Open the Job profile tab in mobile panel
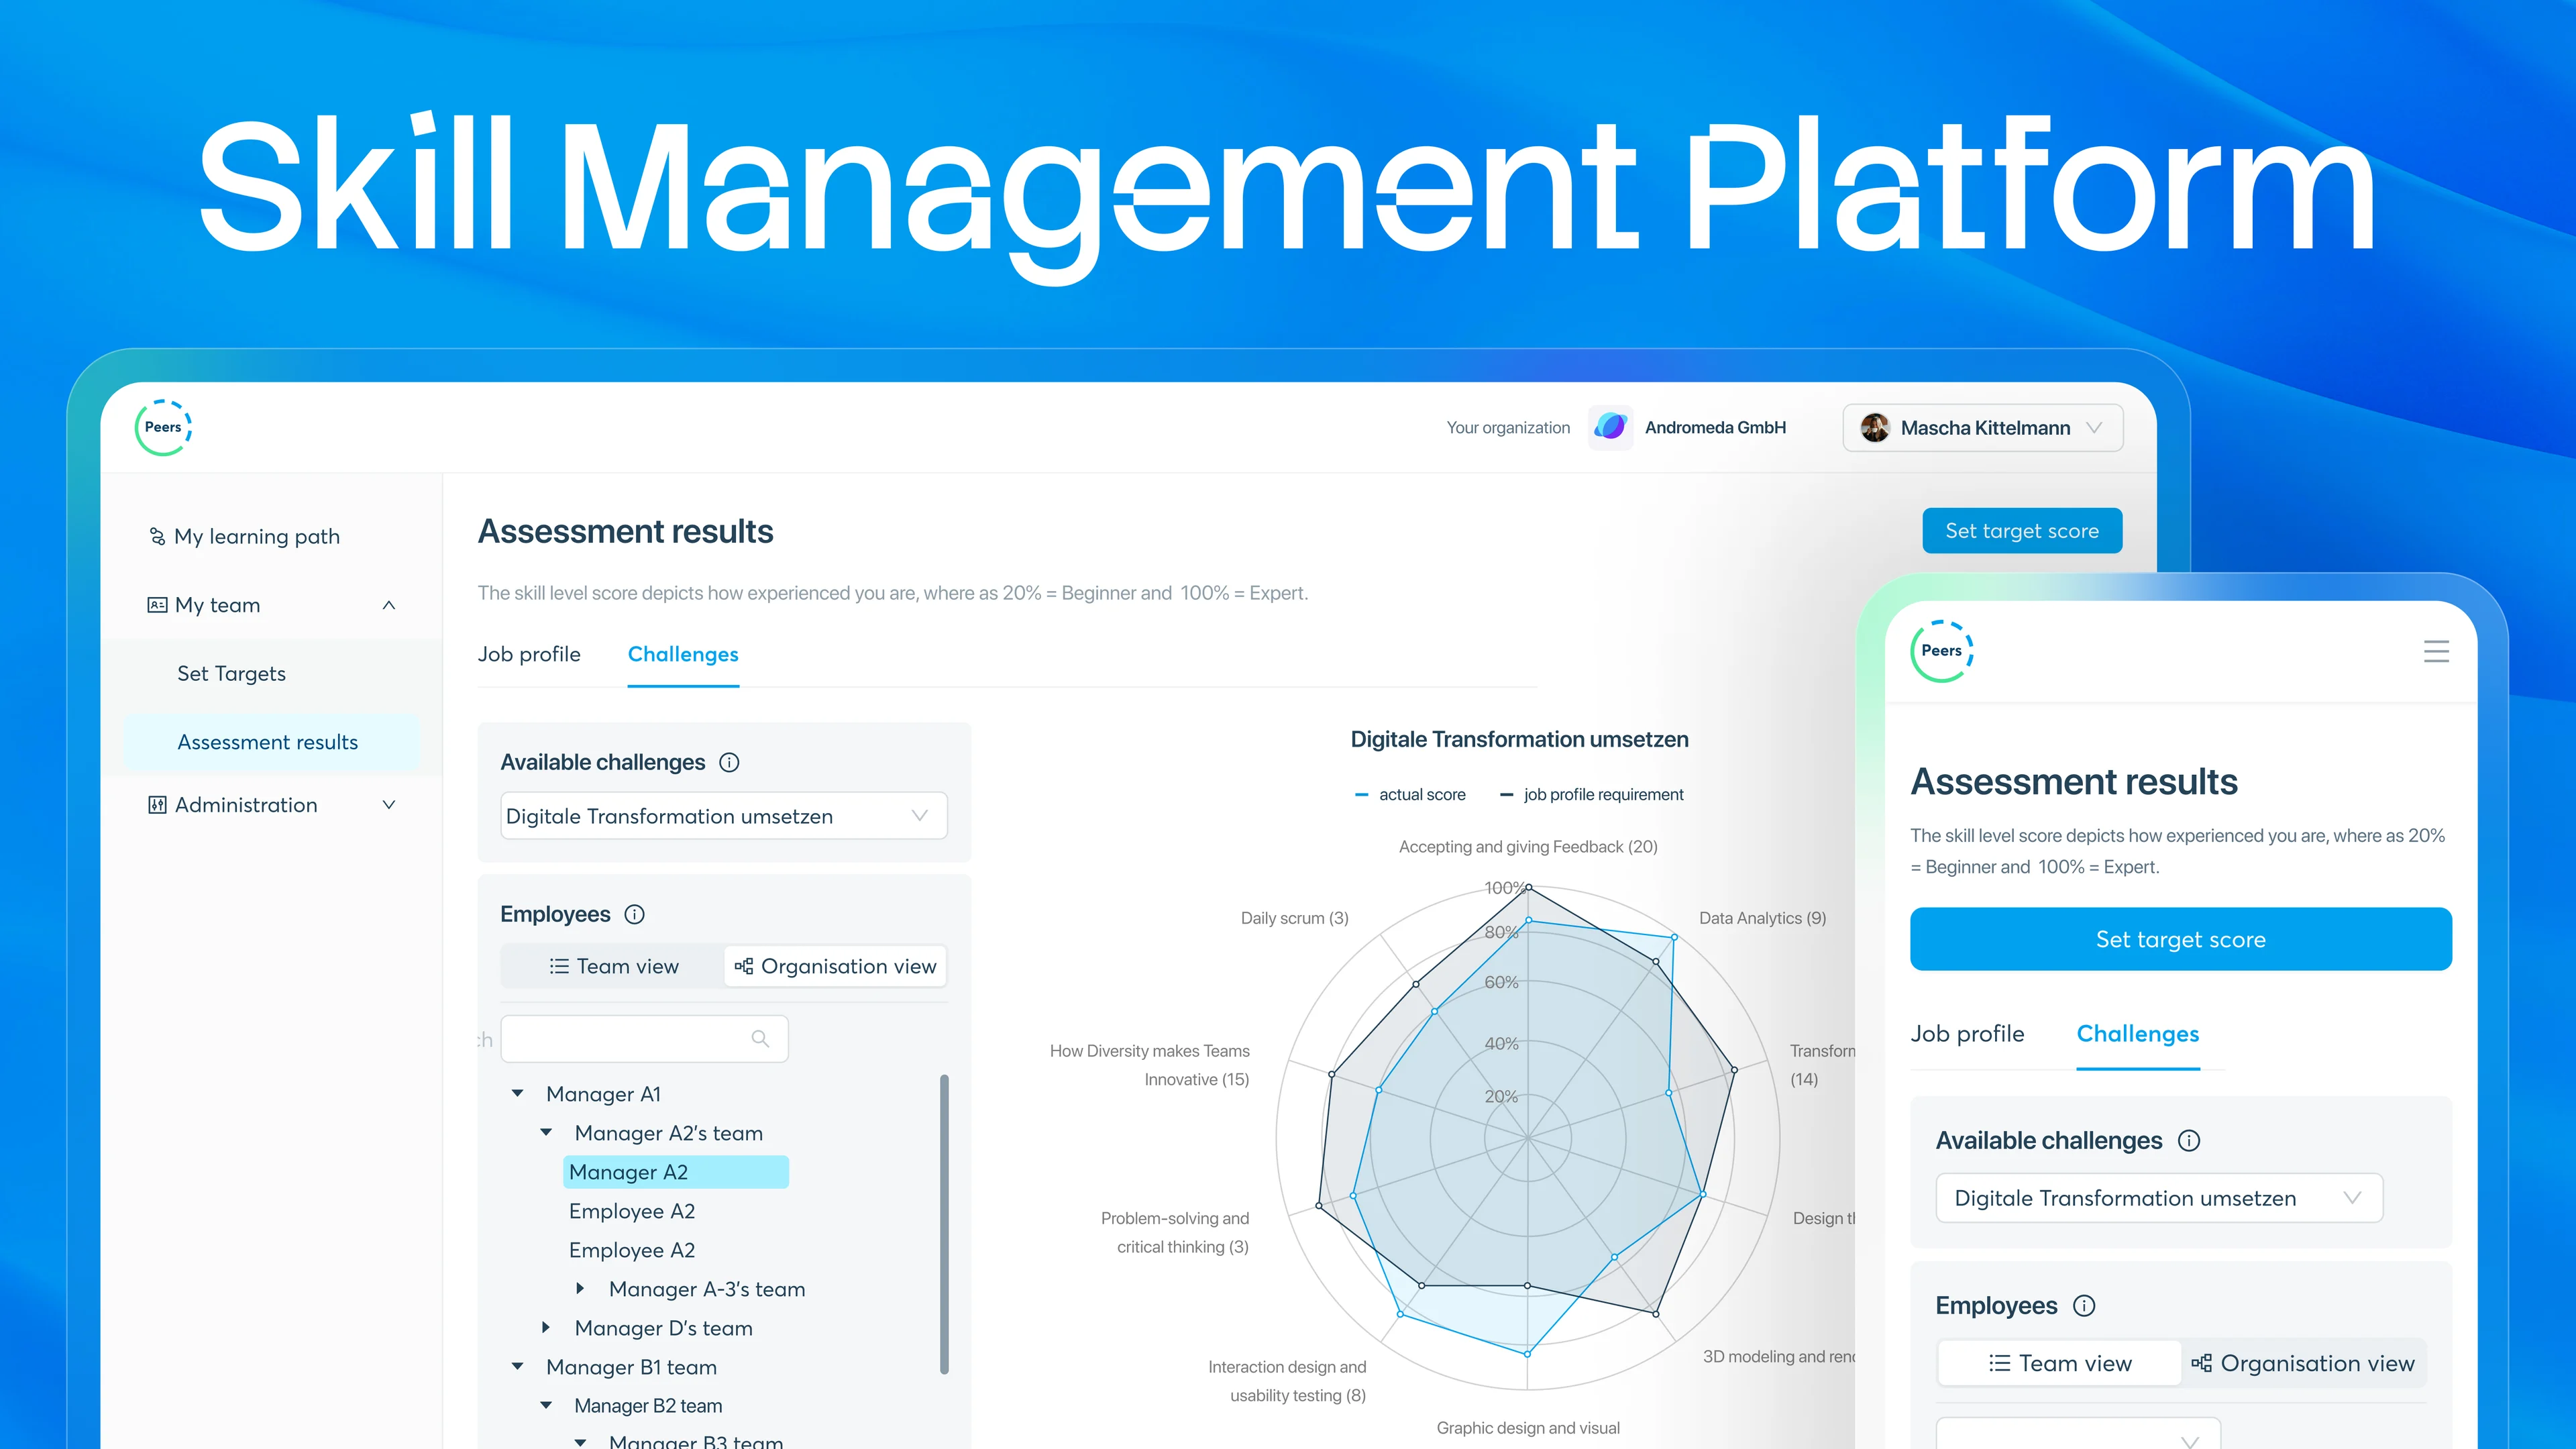Screen dimensions: 2576x1449 coord(1967,1034)
